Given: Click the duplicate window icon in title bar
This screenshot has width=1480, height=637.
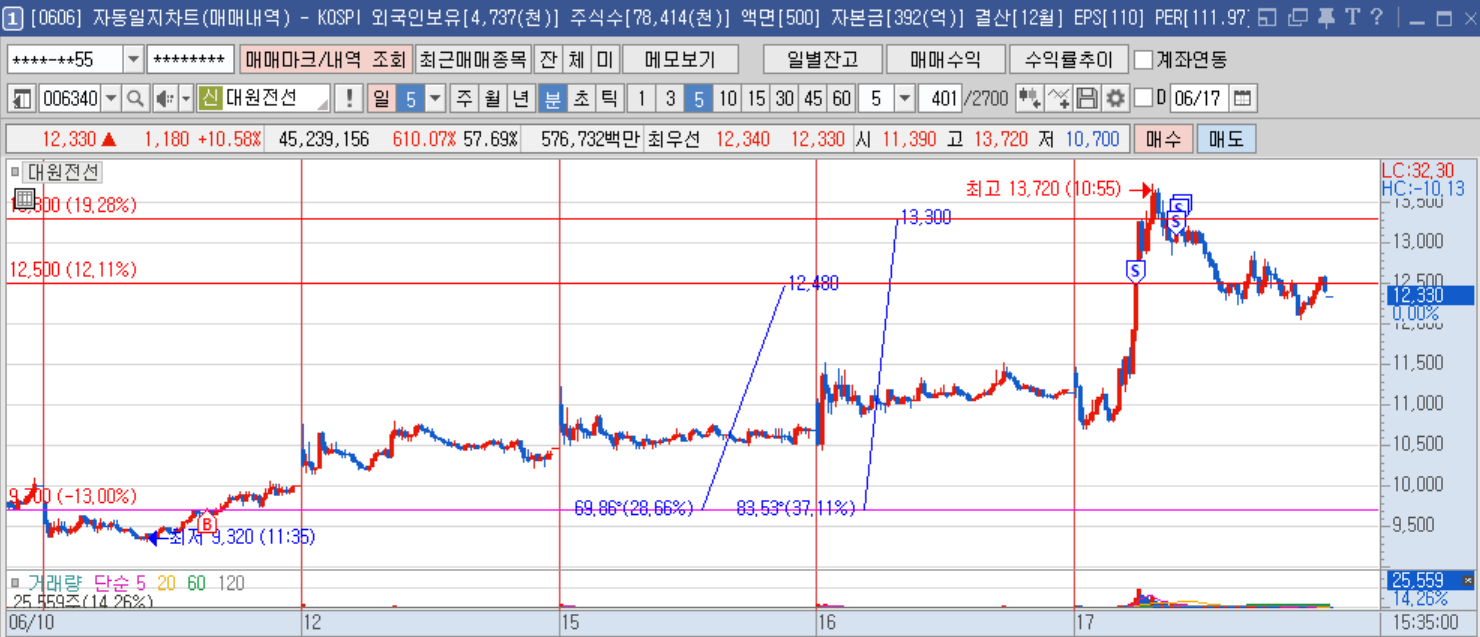Looking at the screenshot, I should tap(1297, 16).
